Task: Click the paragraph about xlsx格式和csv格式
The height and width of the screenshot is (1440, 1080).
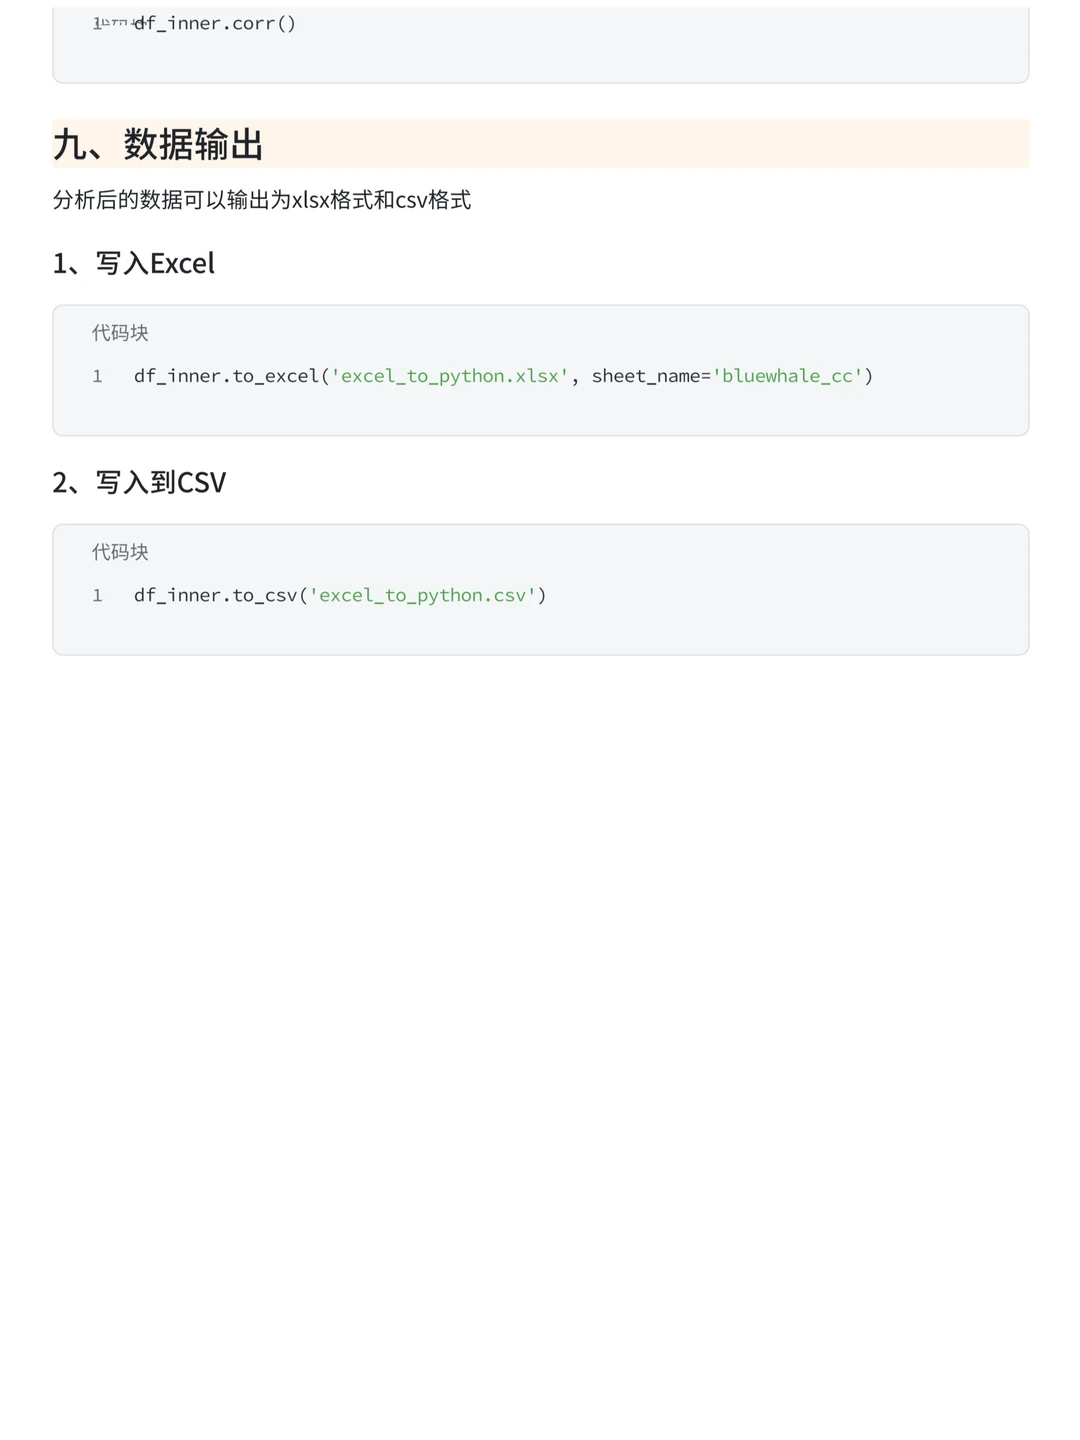Action: click(x=262, y=200)
